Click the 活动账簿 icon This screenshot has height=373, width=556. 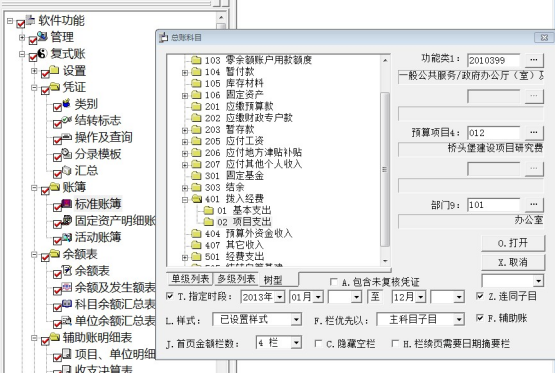67,237
